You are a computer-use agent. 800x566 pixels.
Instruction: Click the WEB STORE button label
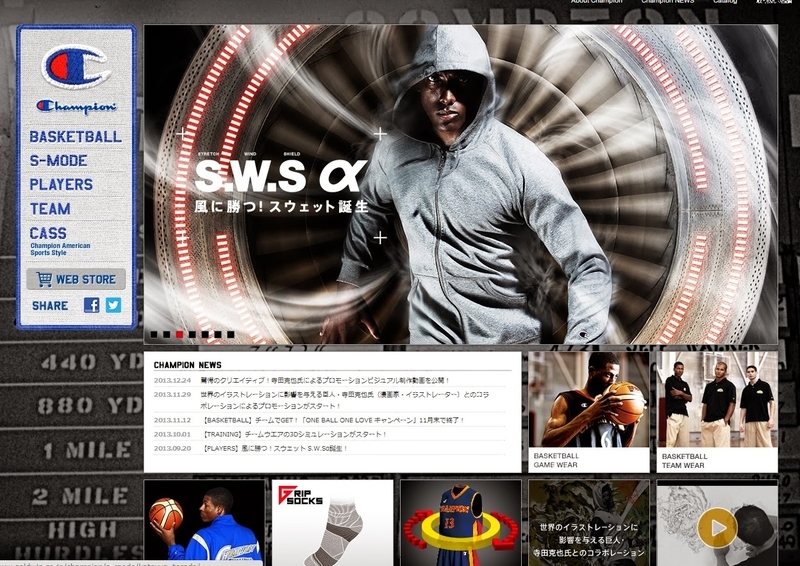click(x=86, y=279)
